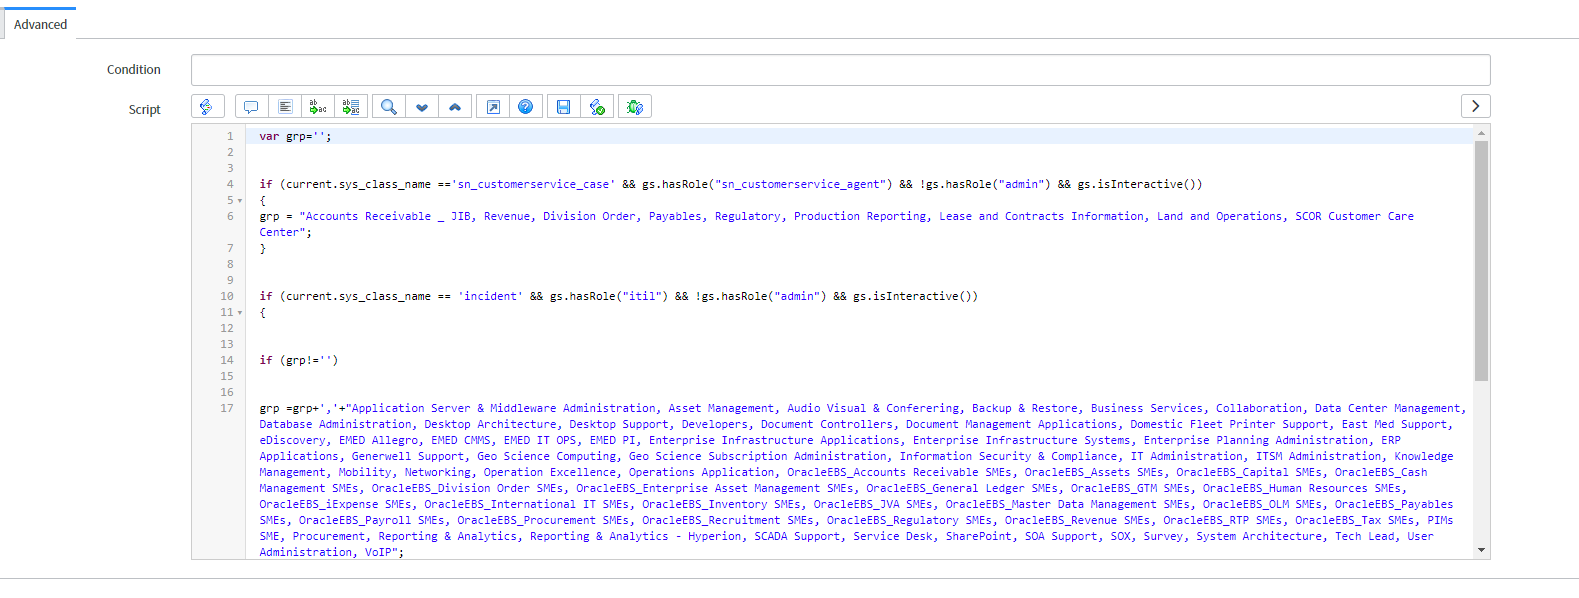Expand the side panel with right chevron

1476,106
